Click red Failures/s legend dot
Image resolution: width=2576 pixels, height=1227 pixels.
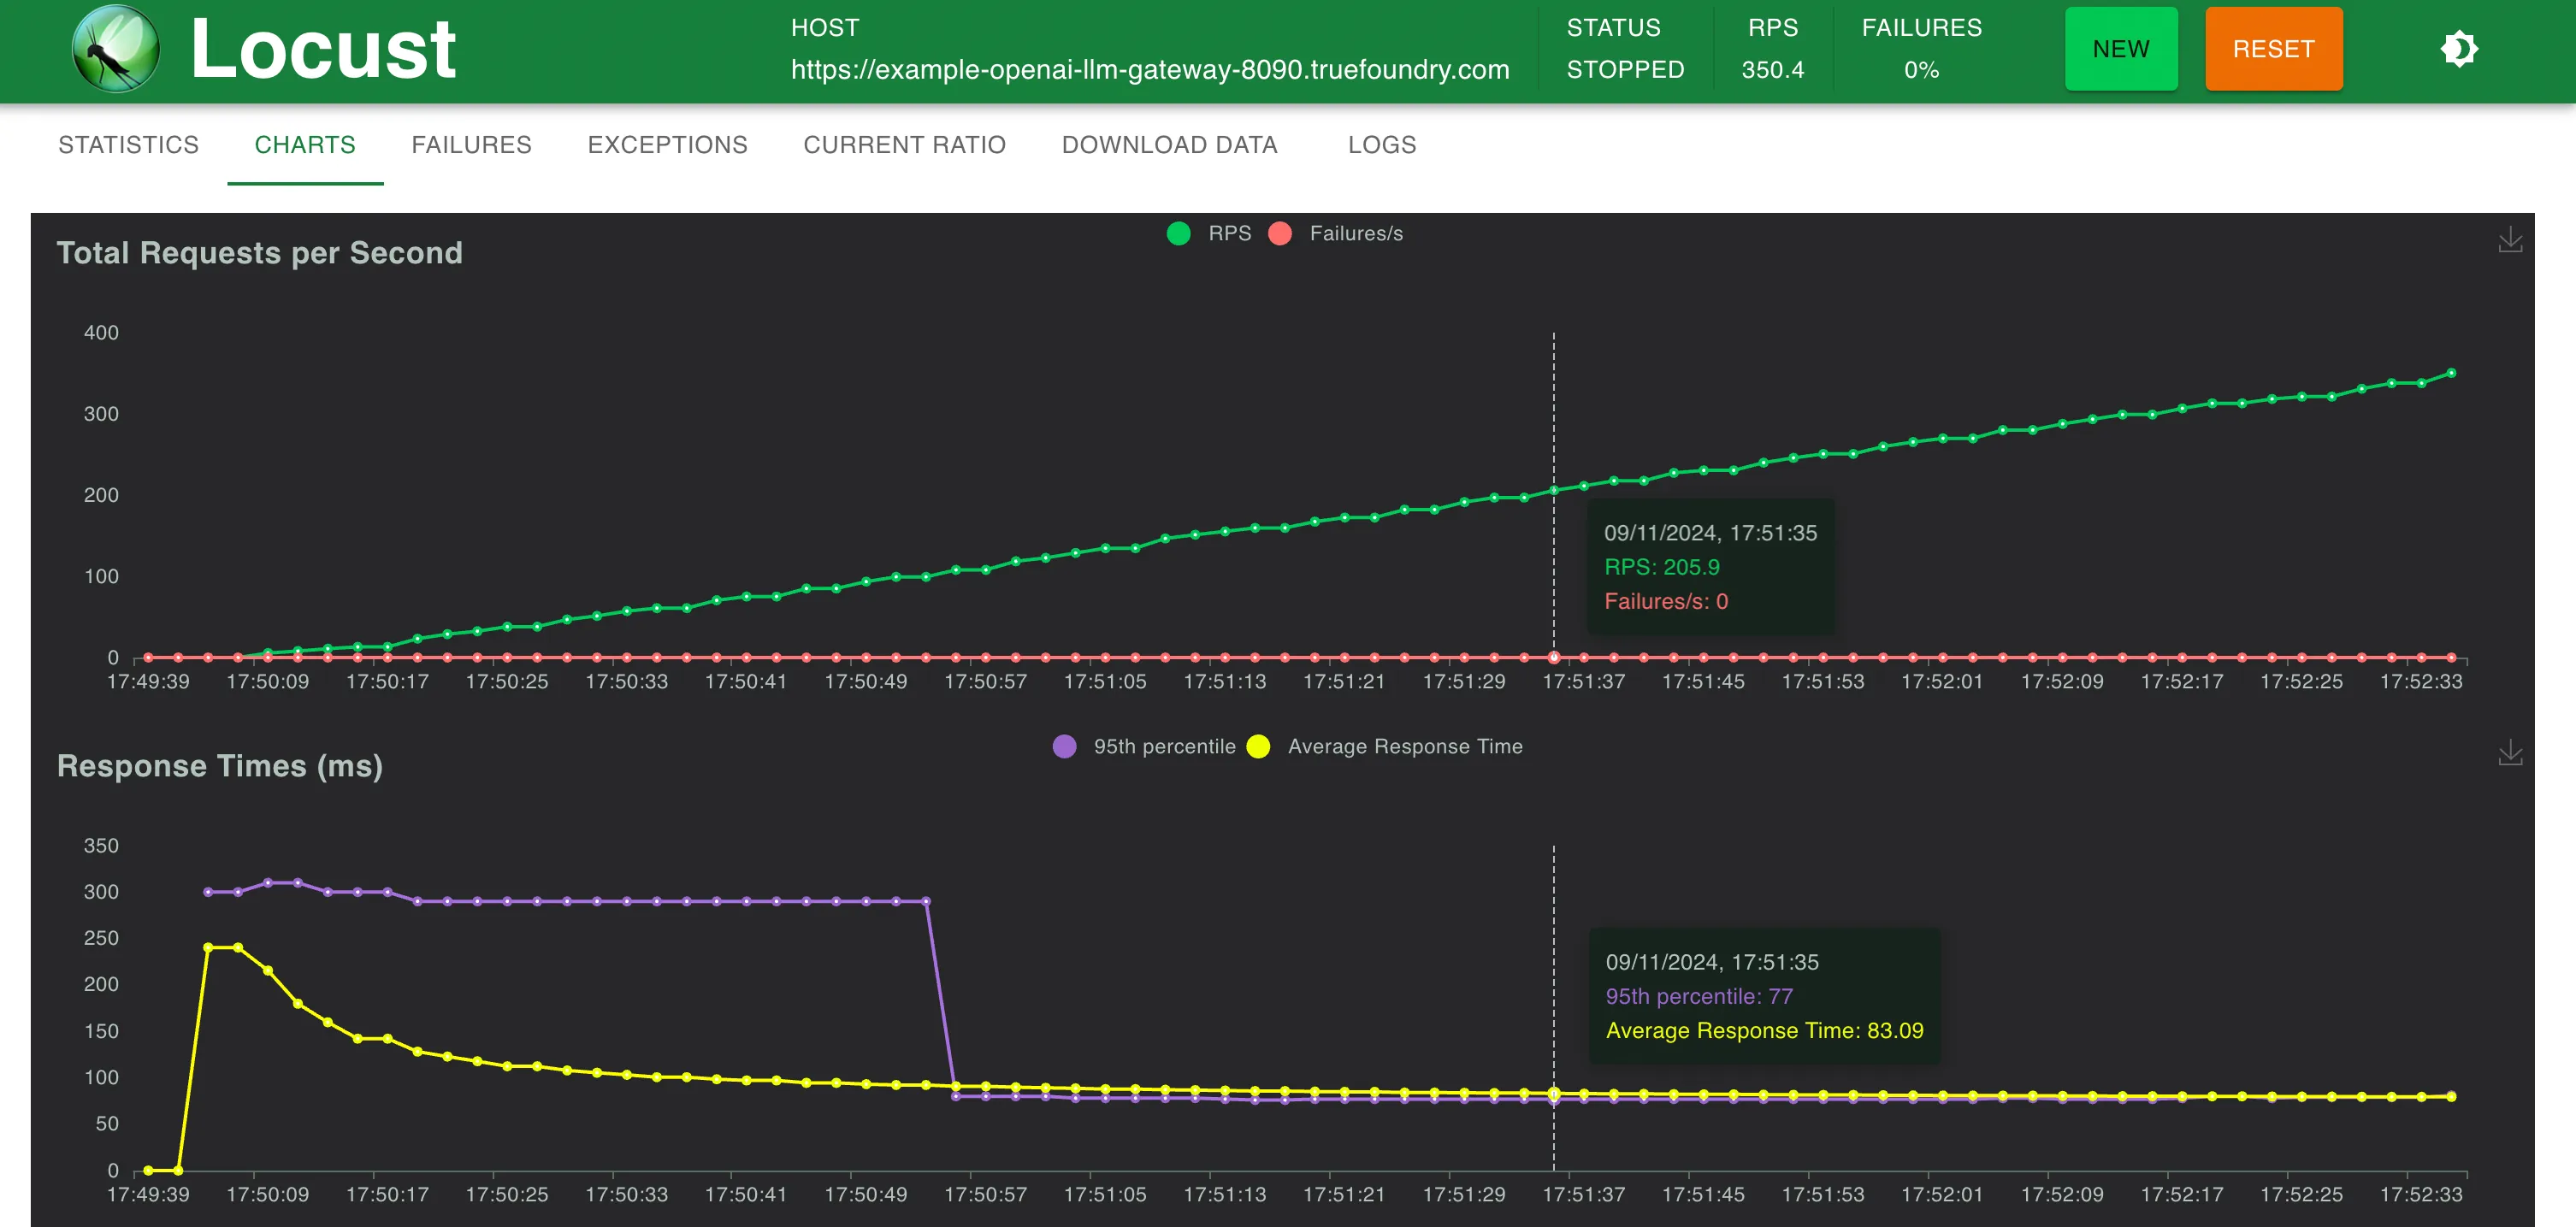[x=1279, y=233]
